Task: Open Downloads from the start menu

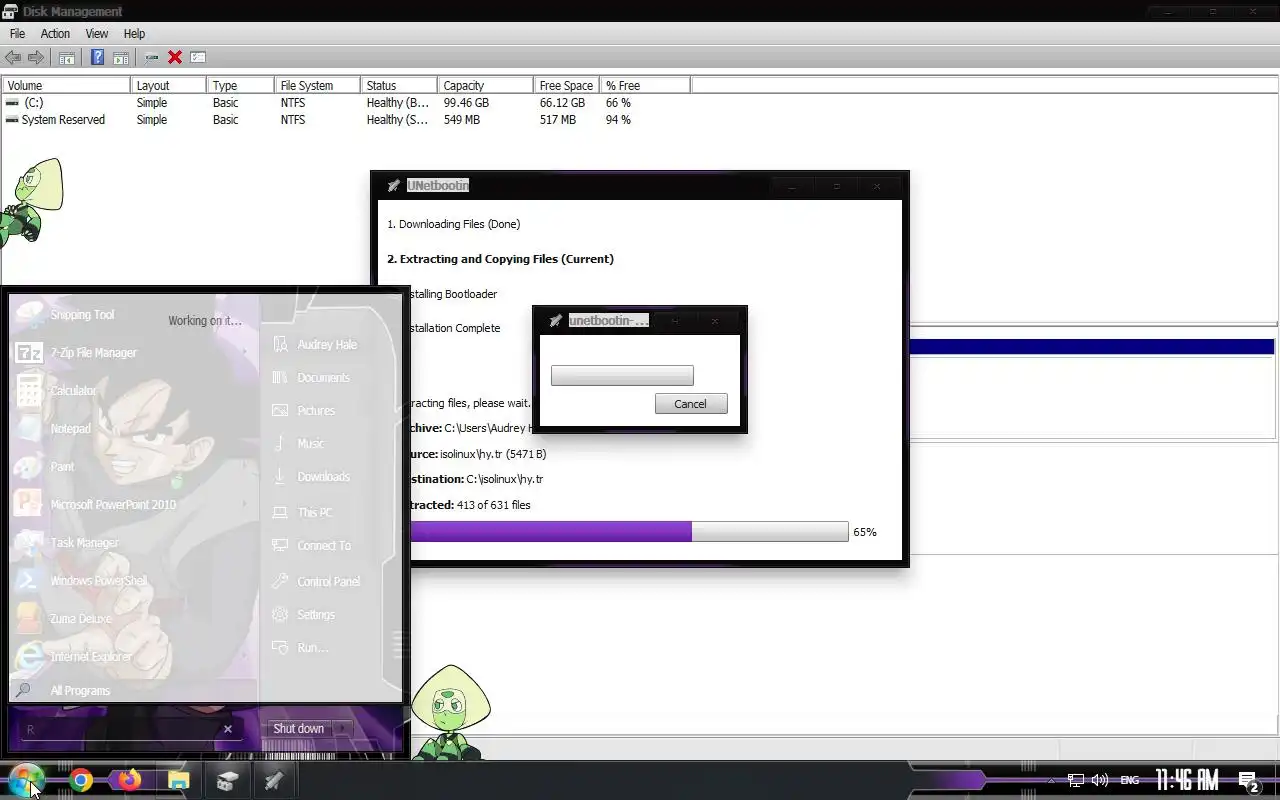Action: point(323,477)
